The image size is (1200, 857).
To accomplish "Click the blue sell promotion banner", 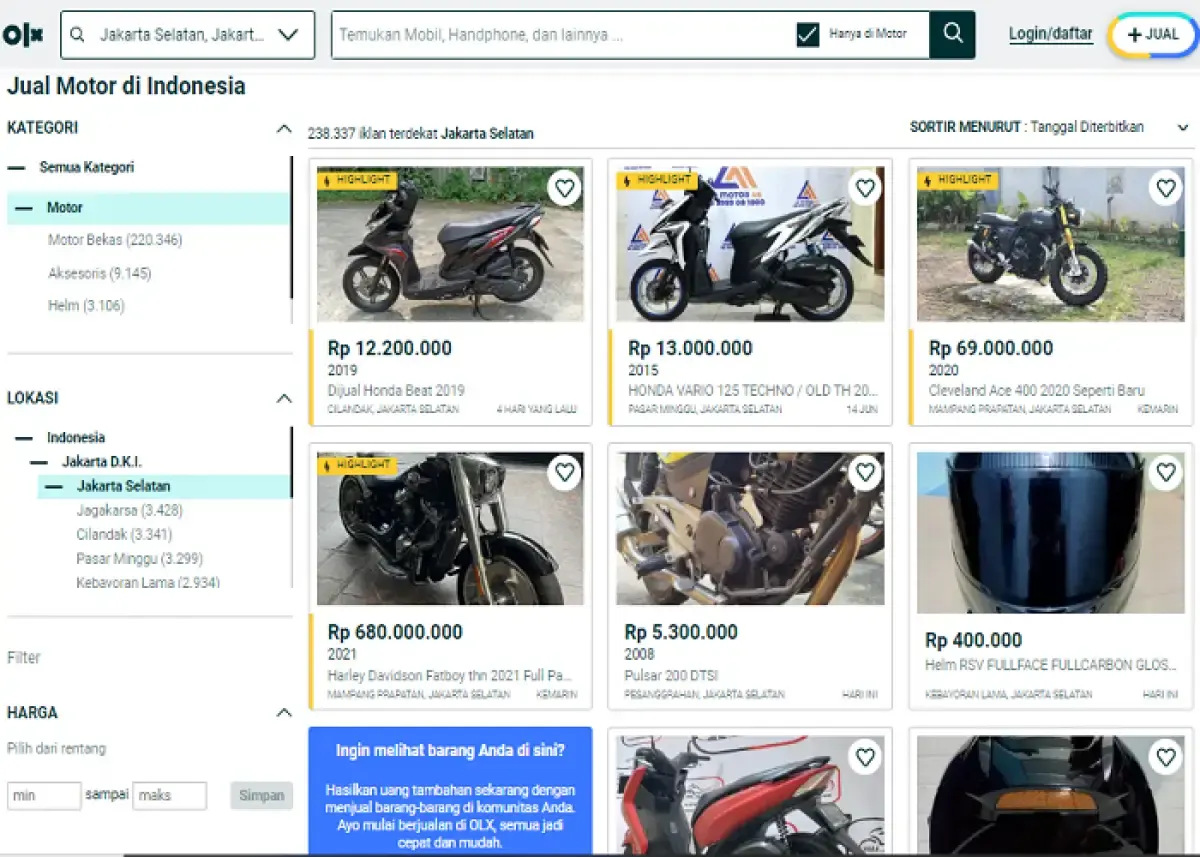I will pyautogui.click(x=450, y=790).
